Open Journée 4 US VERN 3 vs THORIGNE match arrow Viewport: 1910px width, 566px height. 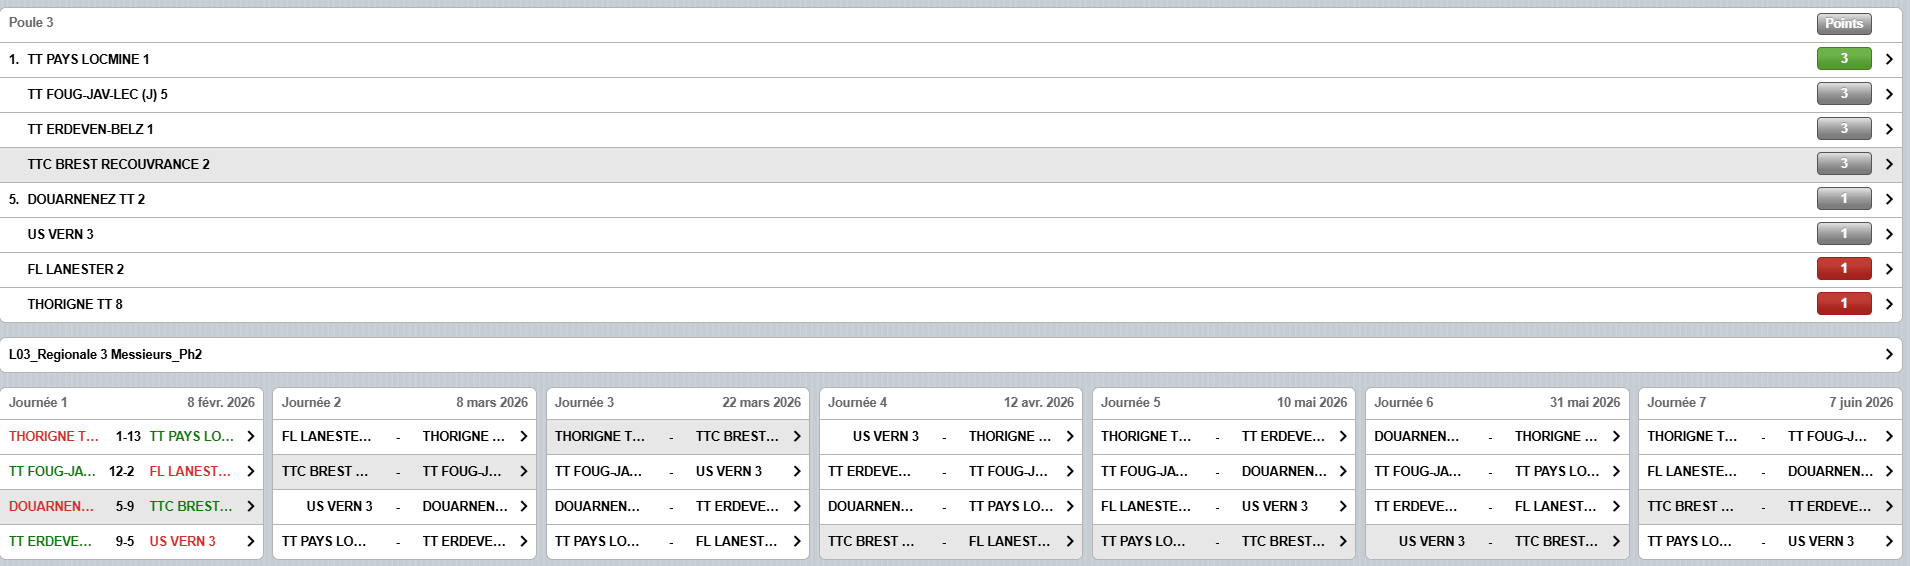coord(1069,436)
